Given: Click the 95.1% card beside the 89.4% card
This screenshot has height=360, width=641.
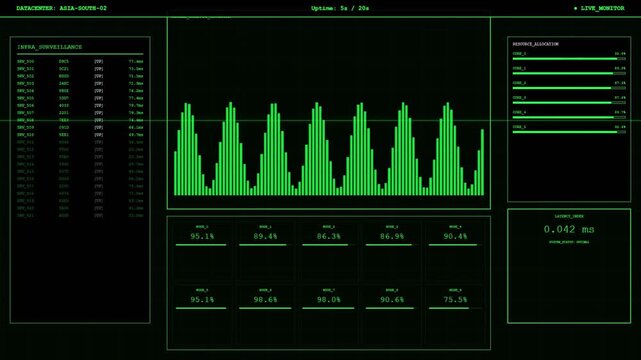Looking at the screenshot, I should pos(202,251).
